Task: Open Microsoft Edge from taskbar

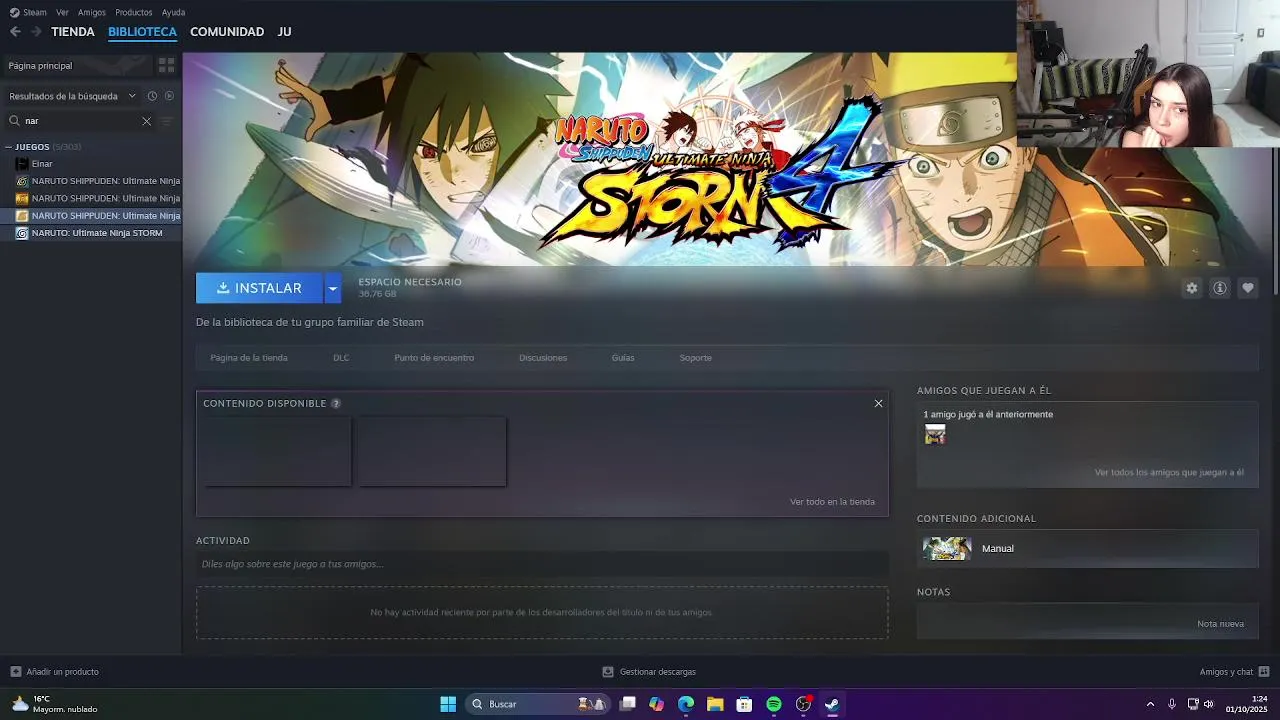Action: 686,704
